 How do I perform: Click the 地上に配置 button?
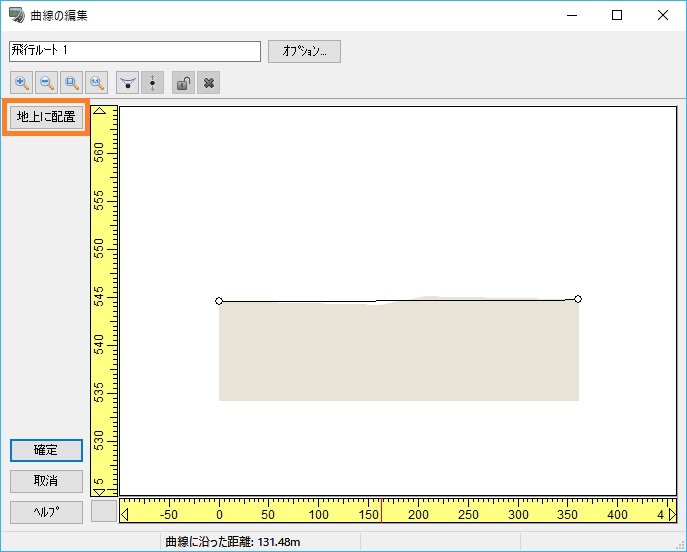[46, 117]
